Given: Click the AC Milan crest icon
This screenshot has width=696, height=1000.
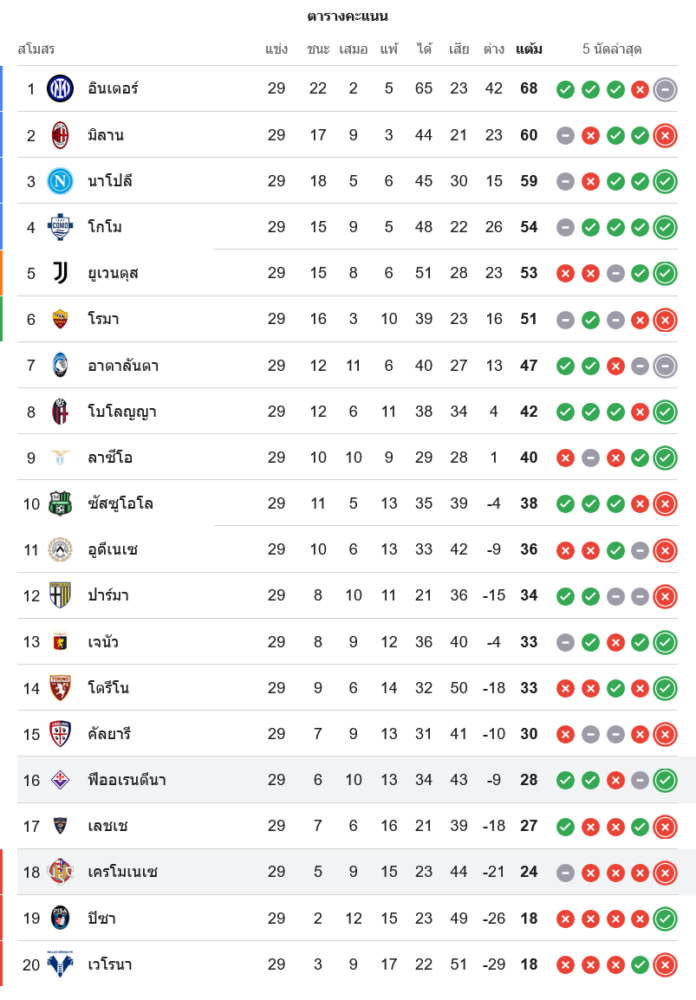Looking at the screenshot, I should [60, 135].
